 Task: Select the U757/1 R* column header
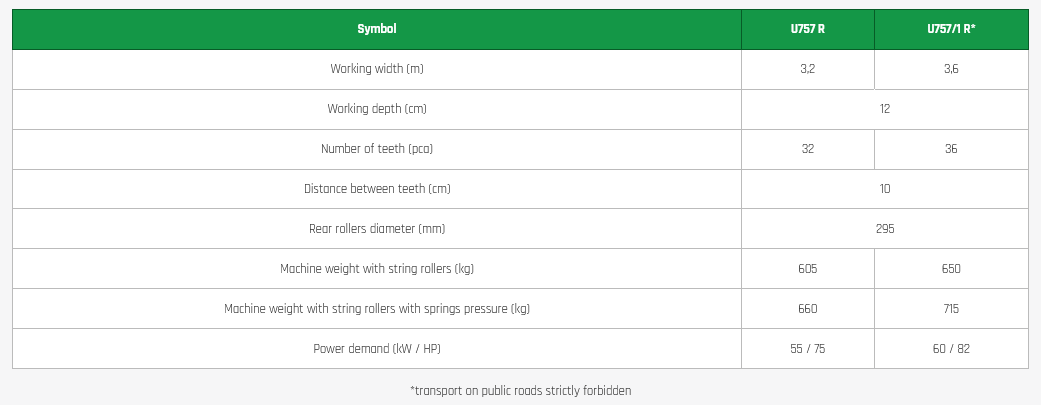click(951, 29)
